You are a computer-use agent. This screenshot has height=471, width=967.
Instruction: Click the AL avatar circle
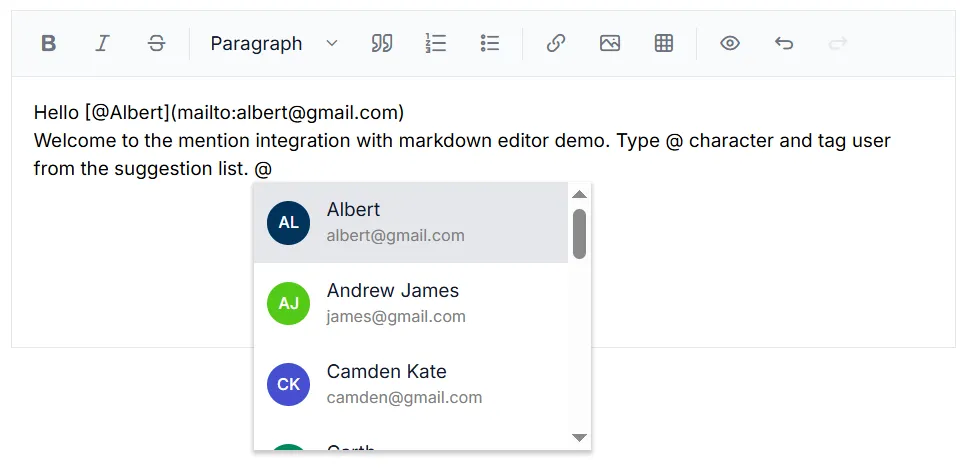point(288,223)
